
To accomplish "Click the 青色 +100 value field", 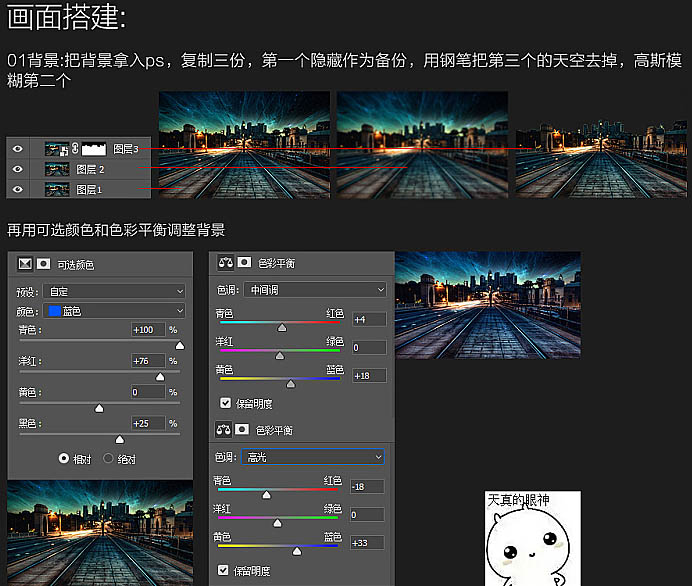I will pos(148,330).
